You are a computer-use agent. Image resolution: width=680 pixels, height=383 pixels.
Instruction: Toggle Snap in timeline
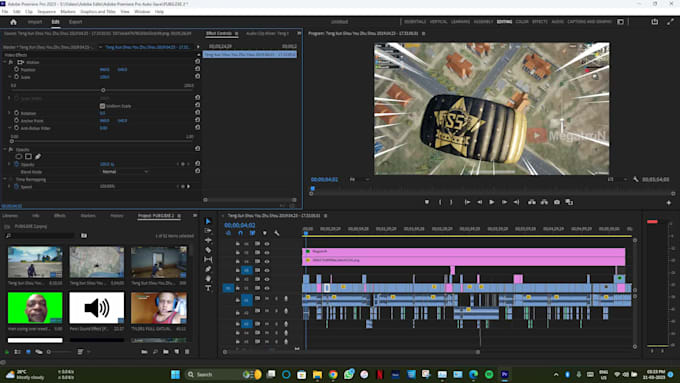(240, 233)
